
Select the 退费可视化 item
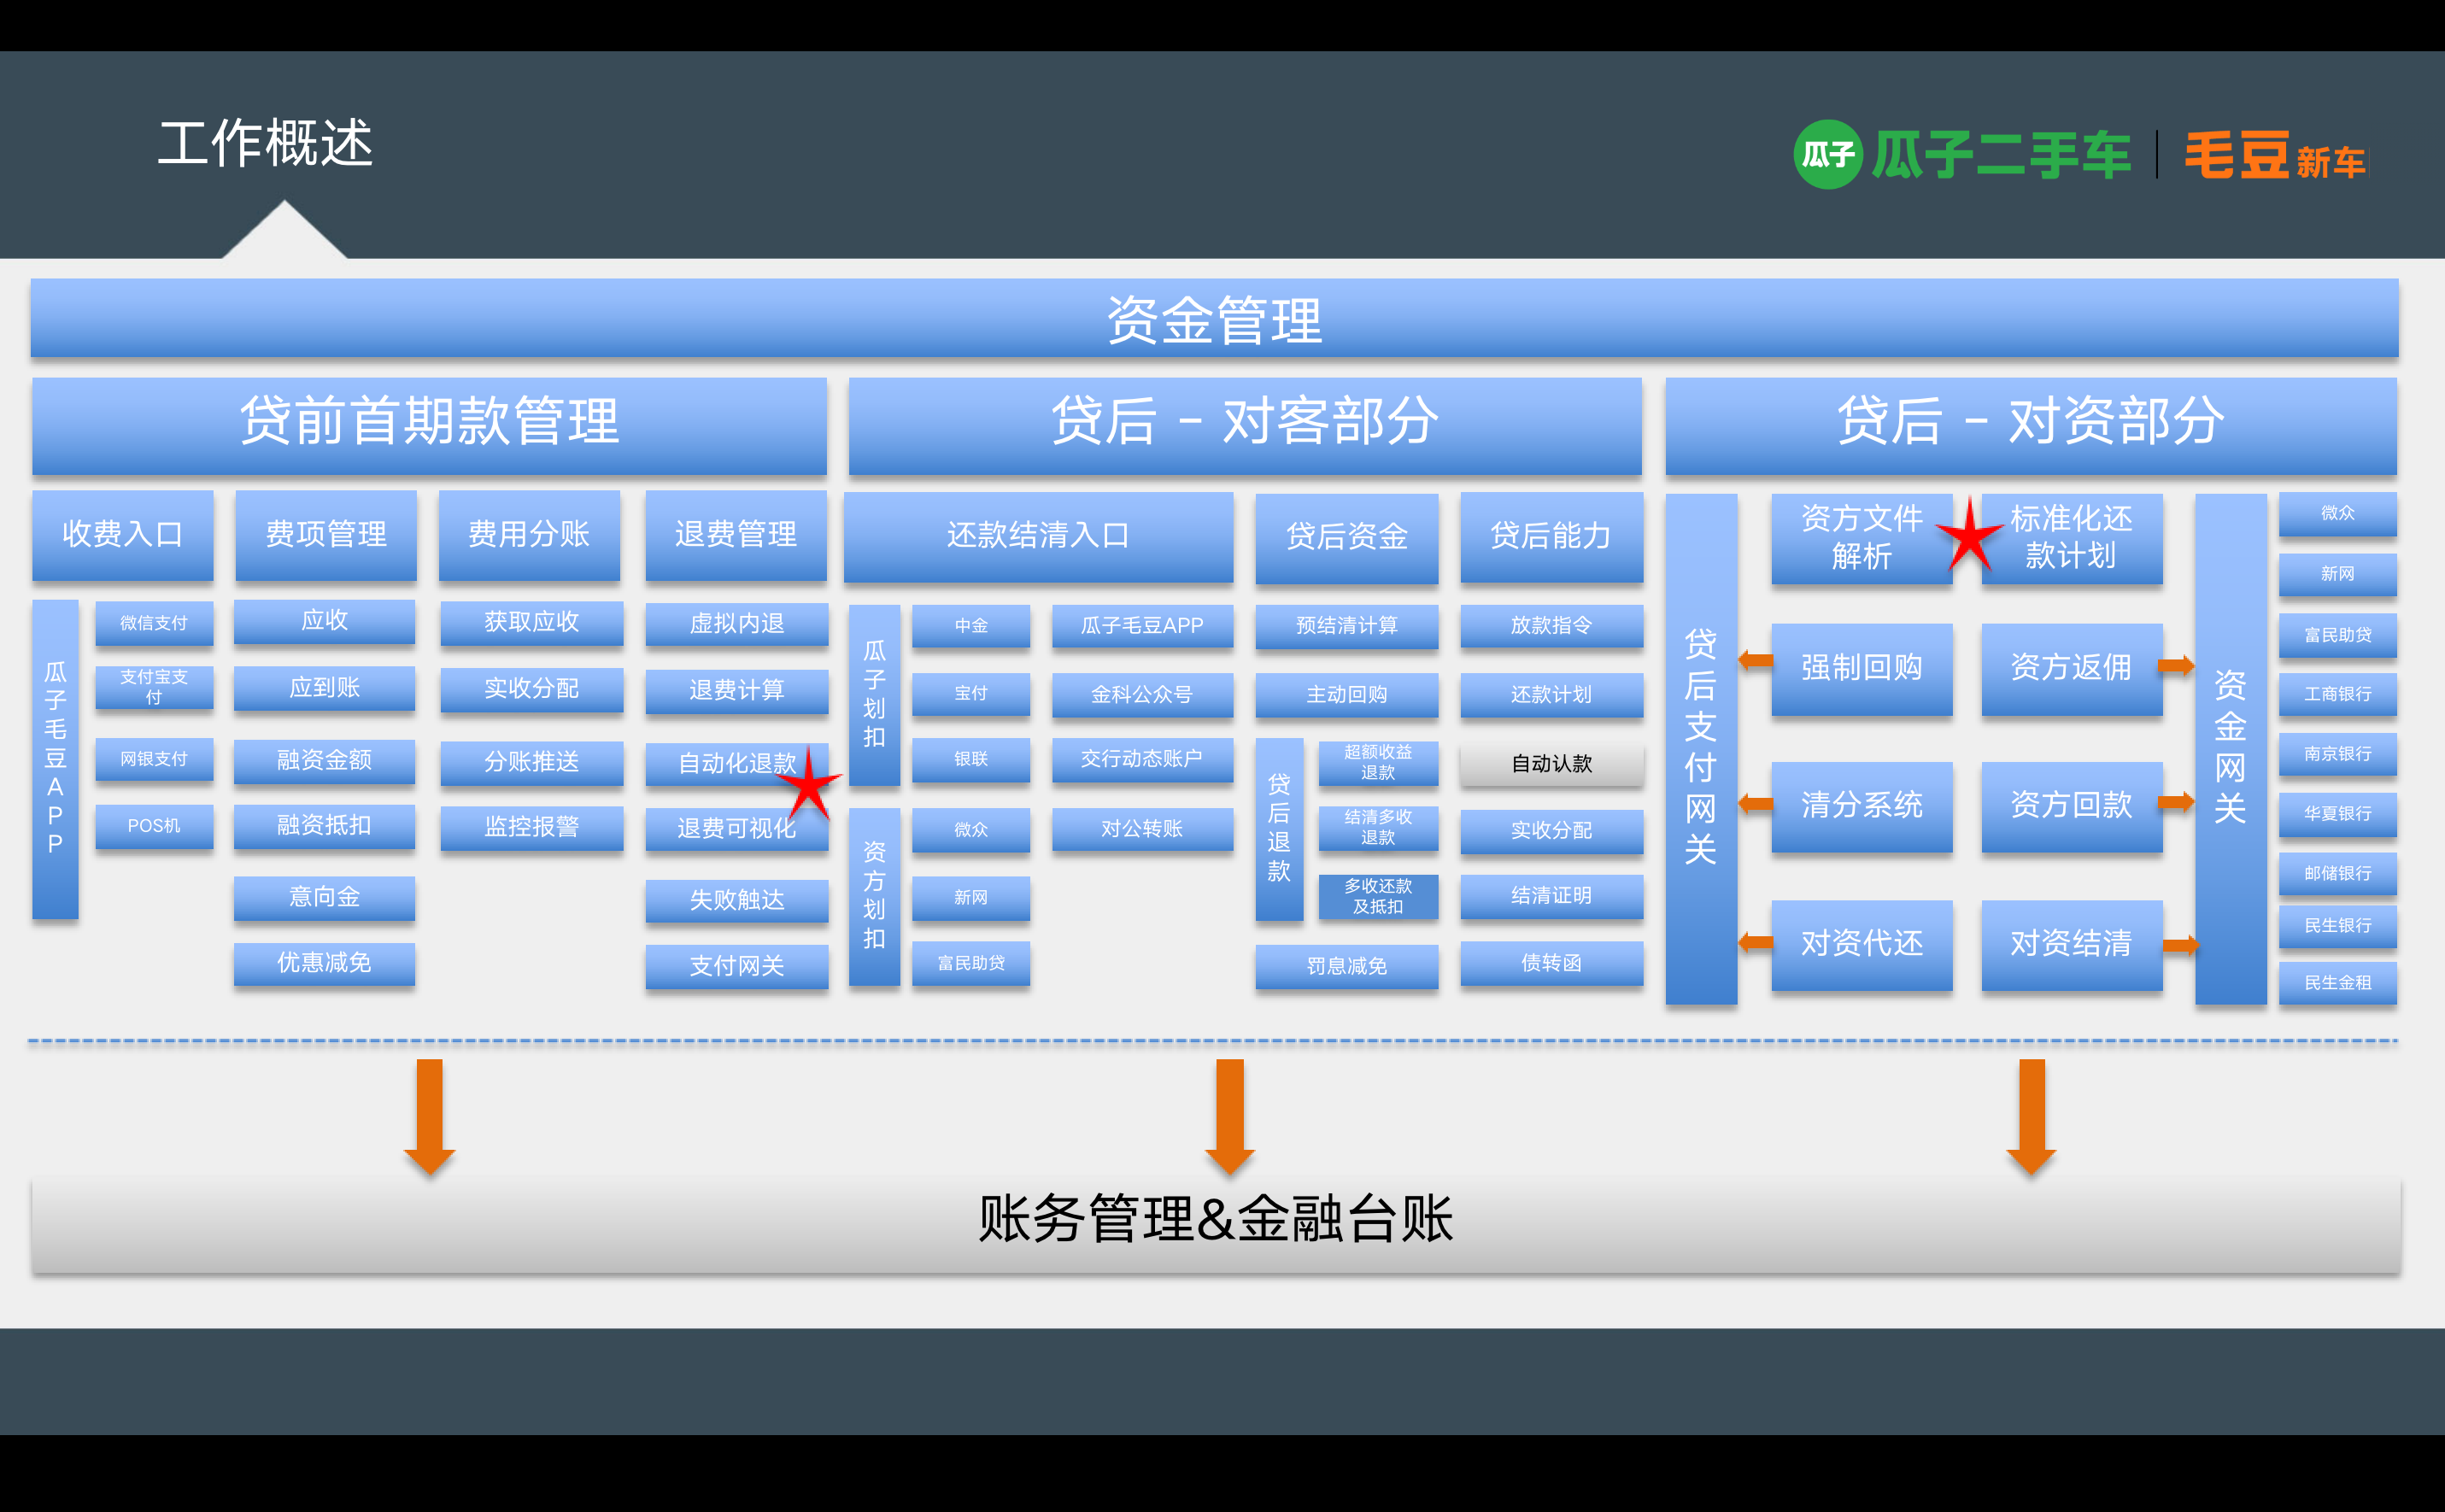point(737,829)
